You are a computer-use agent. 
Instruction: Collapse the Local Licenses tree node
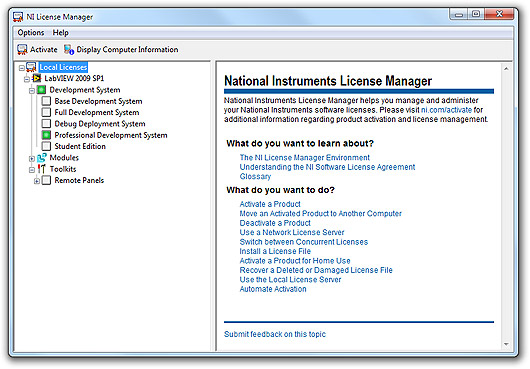pos(22,68)
